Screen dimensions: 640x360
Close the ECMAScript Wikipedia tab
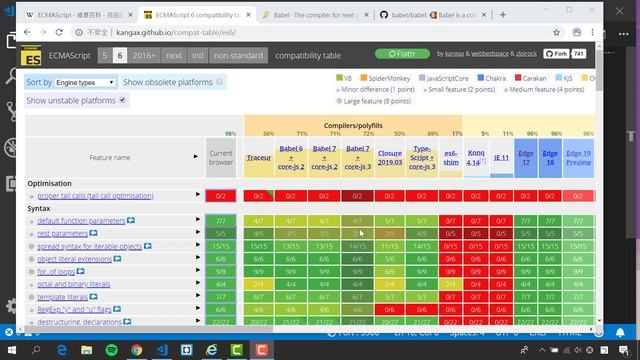130,15
